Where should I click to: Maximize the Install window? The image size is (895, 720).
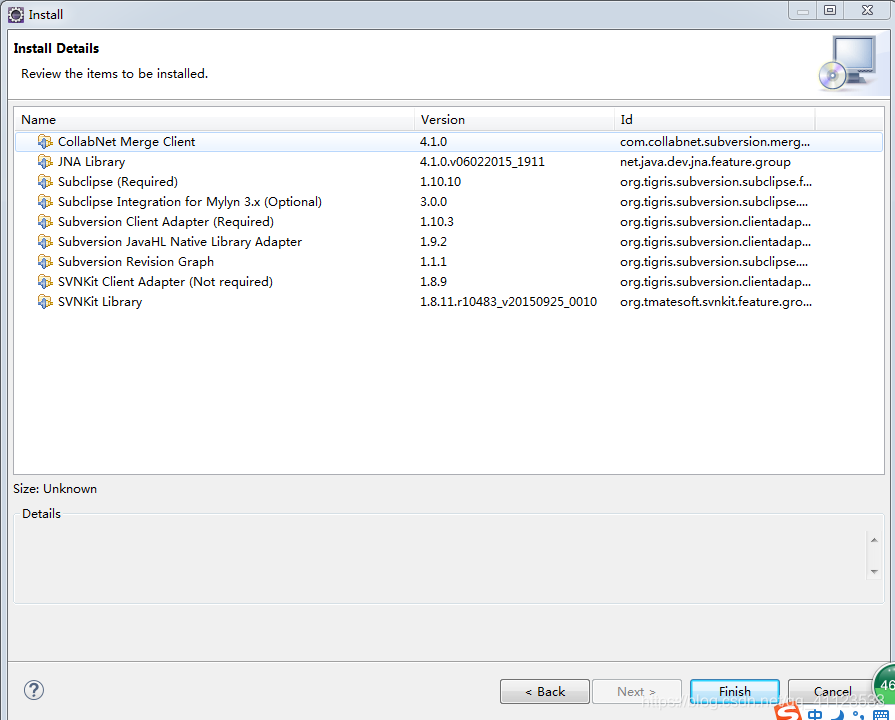[830, 10]
